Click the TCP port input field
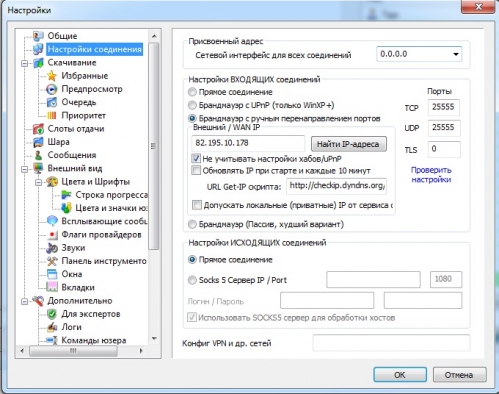This screenshot has height=394, width=499. coord(444,107)
